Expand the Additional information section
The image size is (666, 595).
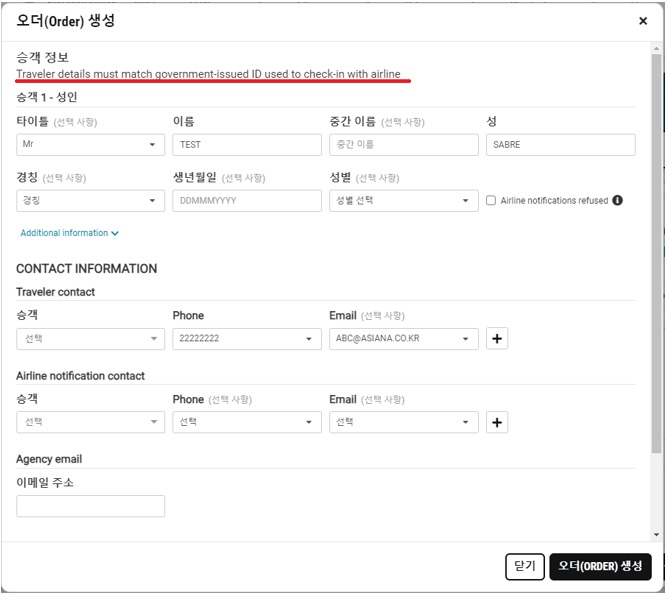click(x=69, y=233)
